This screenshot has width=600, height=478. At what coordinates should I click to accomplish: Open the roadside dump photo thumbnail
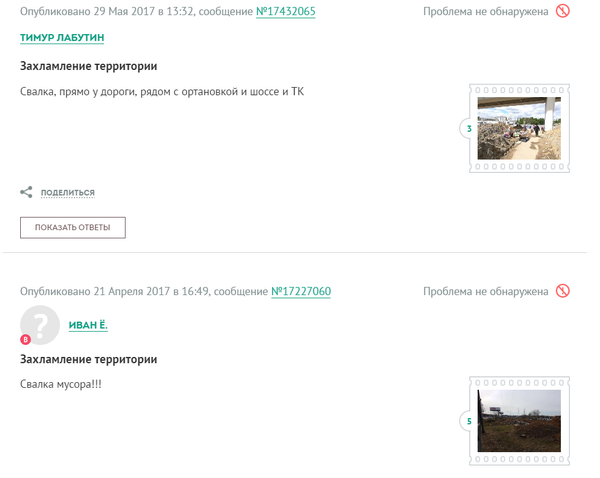click(x=519, y=128)
